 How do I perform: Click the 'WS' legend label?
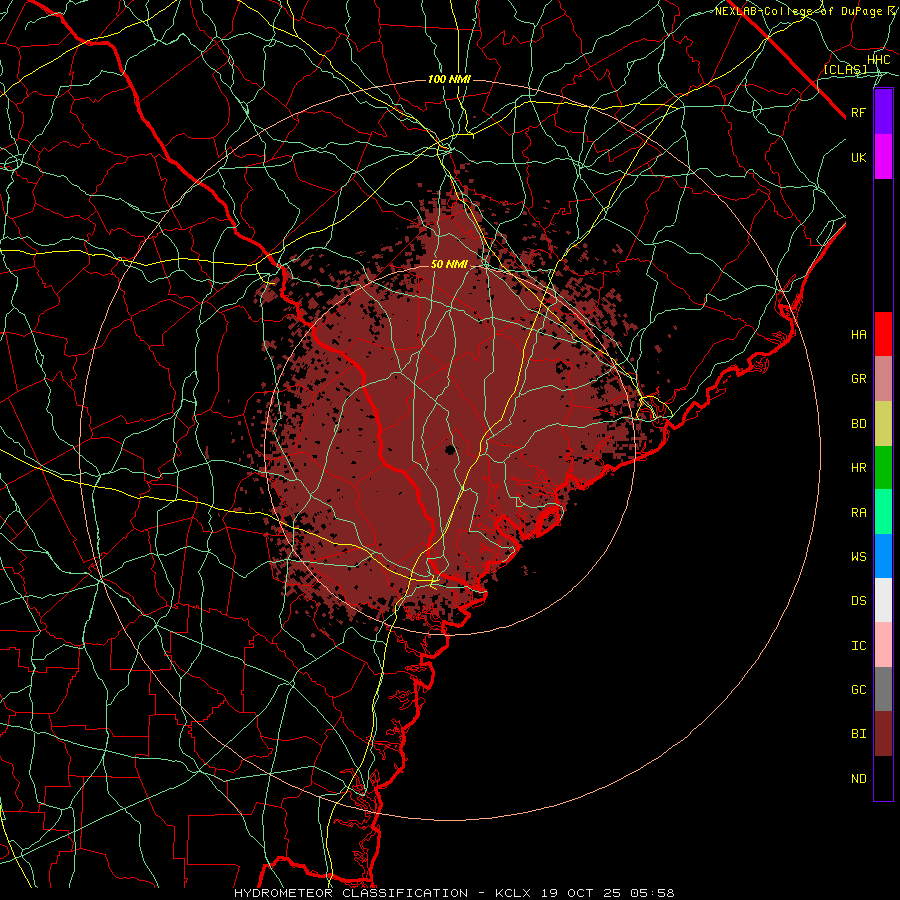coord(858,557)
